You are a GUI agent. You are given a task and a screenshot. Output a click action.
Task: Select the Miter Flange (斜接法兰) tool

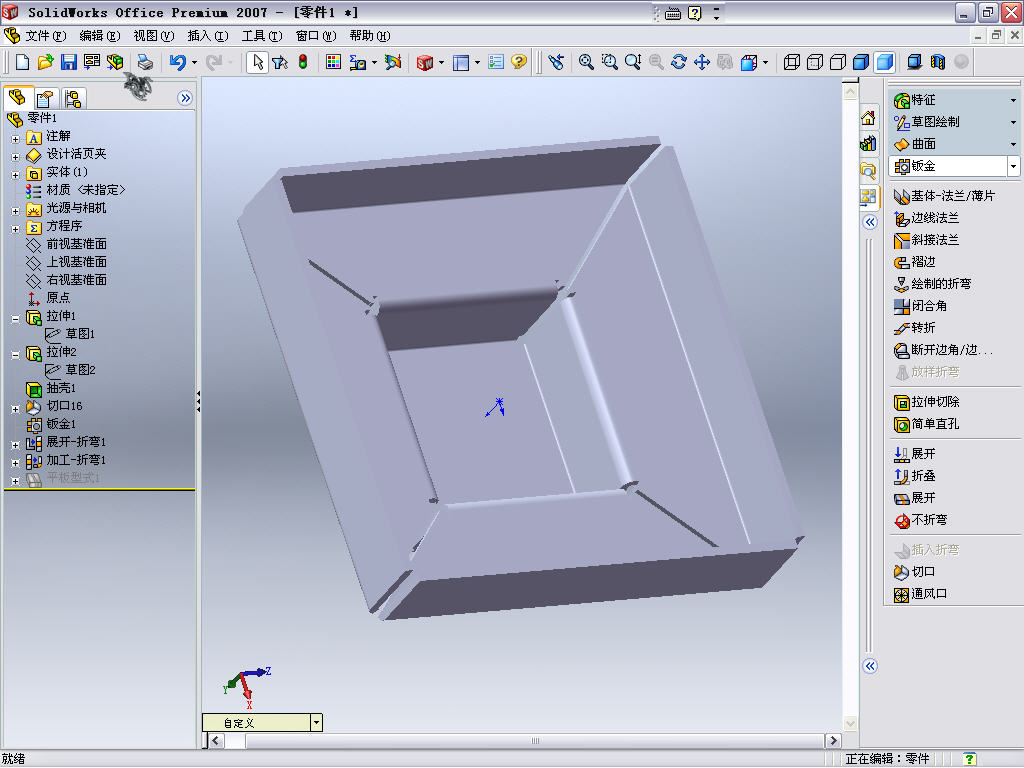click(926, 240)
